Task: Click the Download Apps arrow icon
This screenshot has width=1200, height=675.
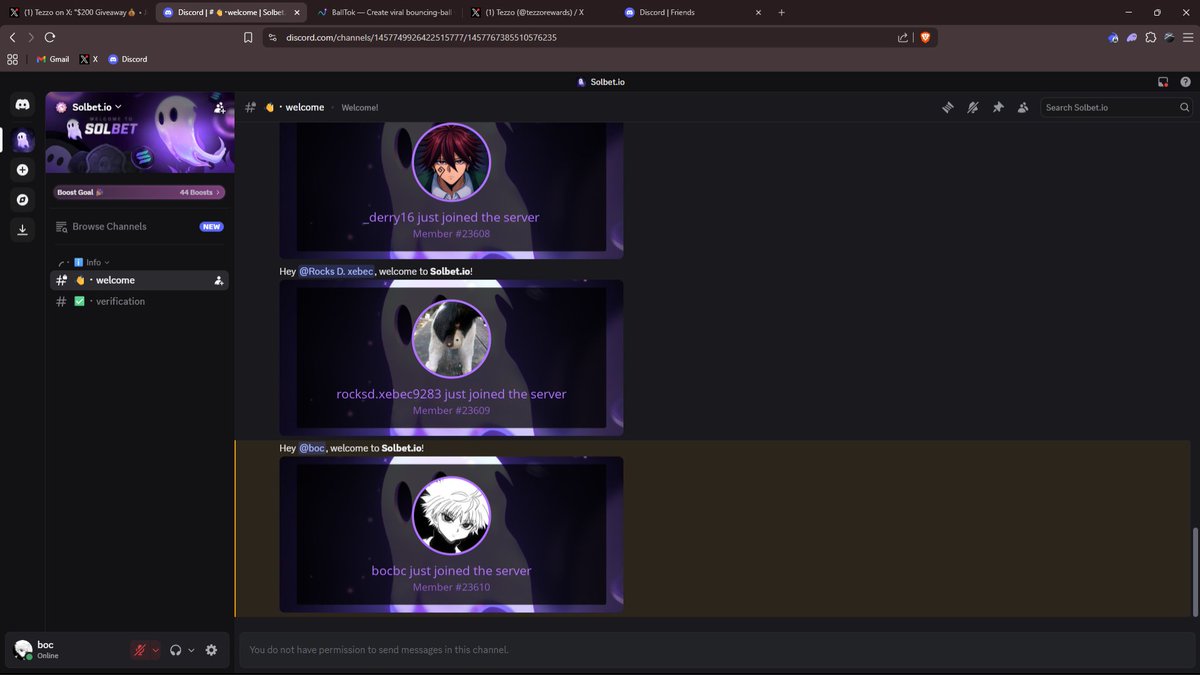Action: coord(22,230)
